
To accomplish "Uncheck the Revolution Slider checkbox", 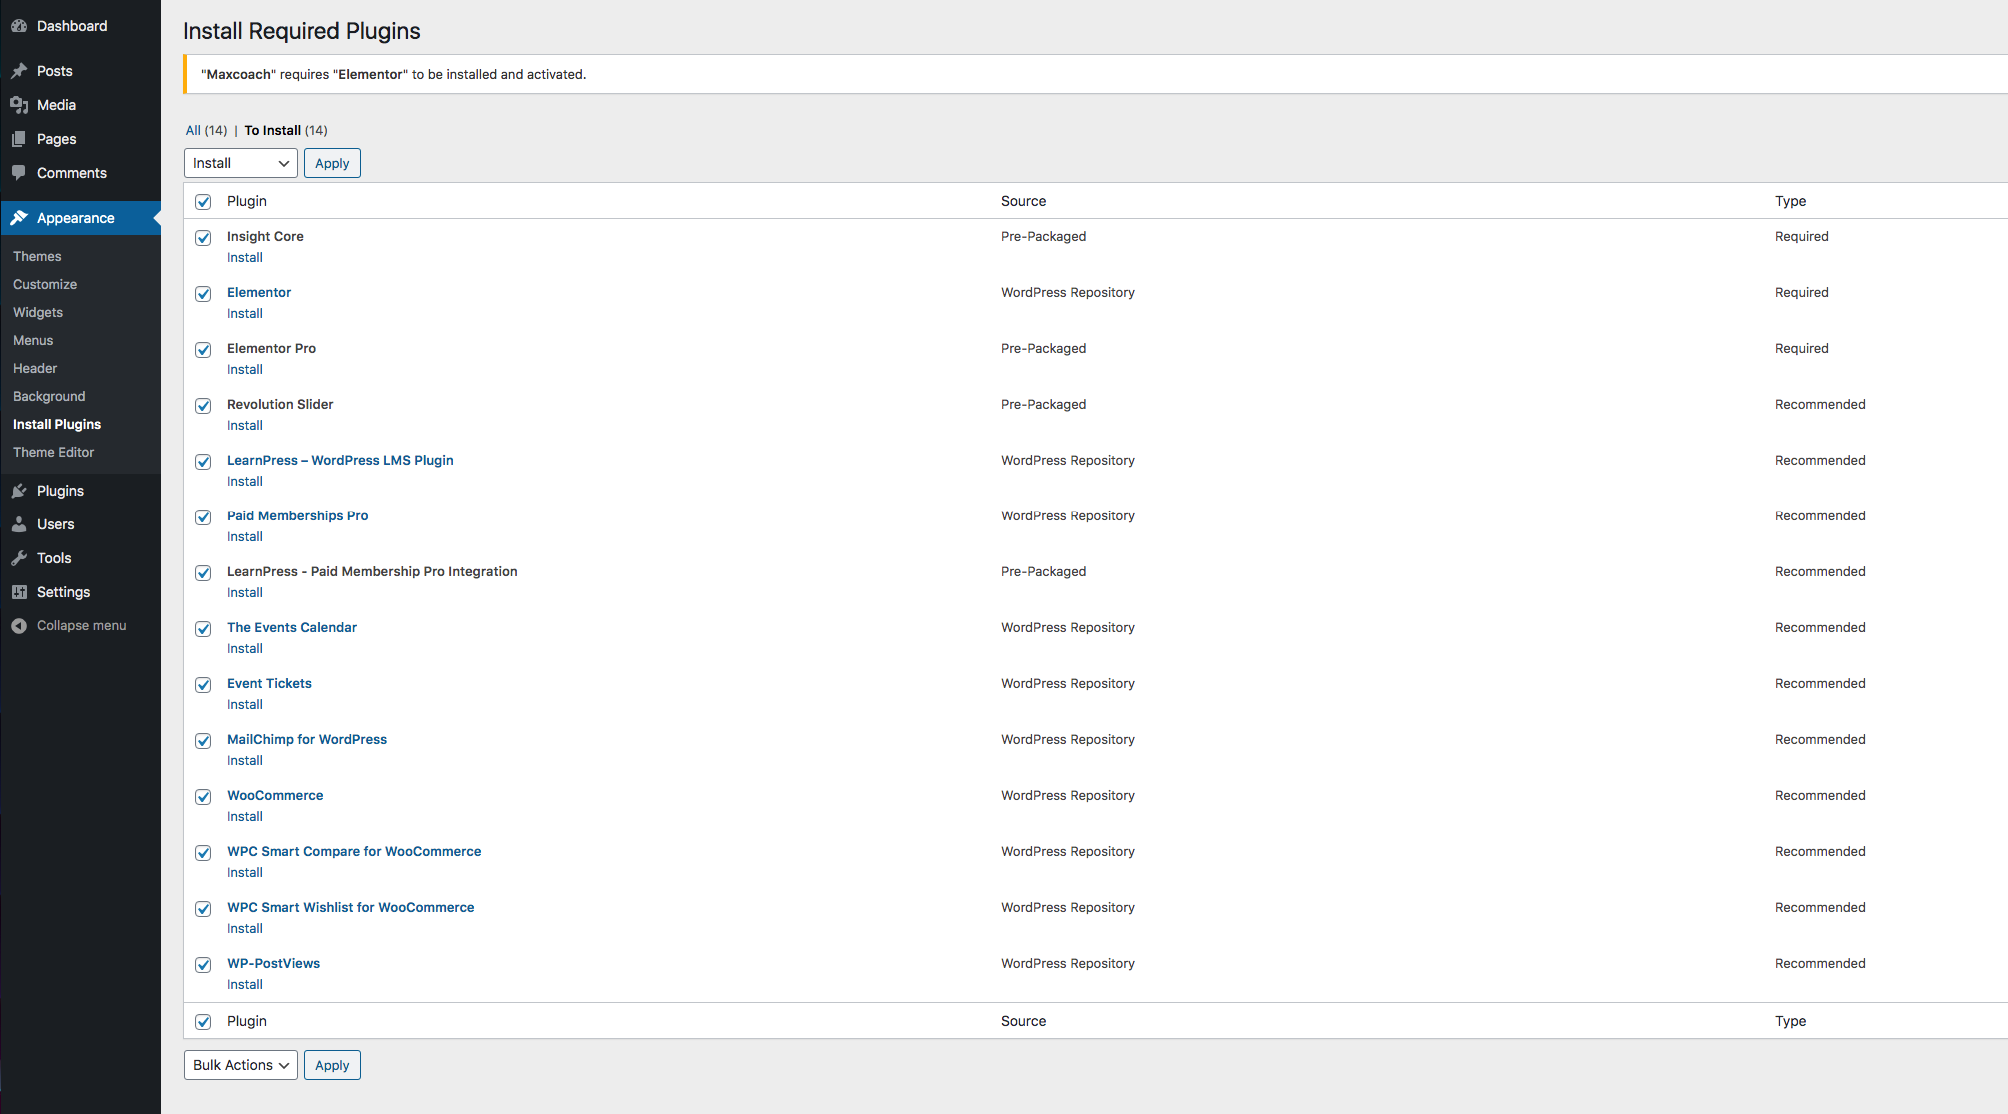I will pos(203,406).
